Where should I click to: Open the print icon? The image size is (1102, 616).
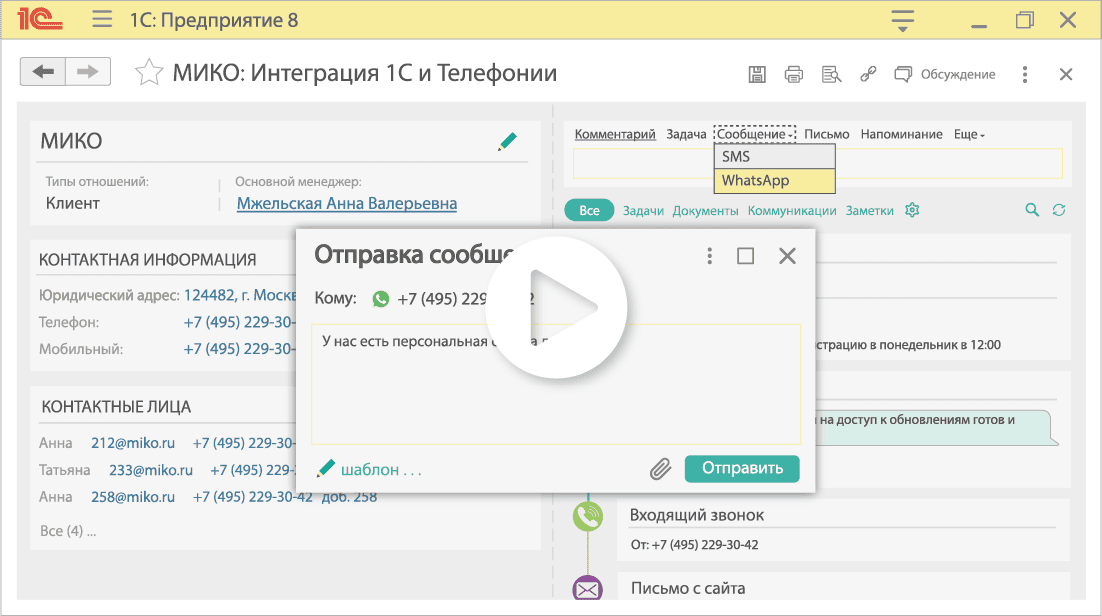(794, 74)
